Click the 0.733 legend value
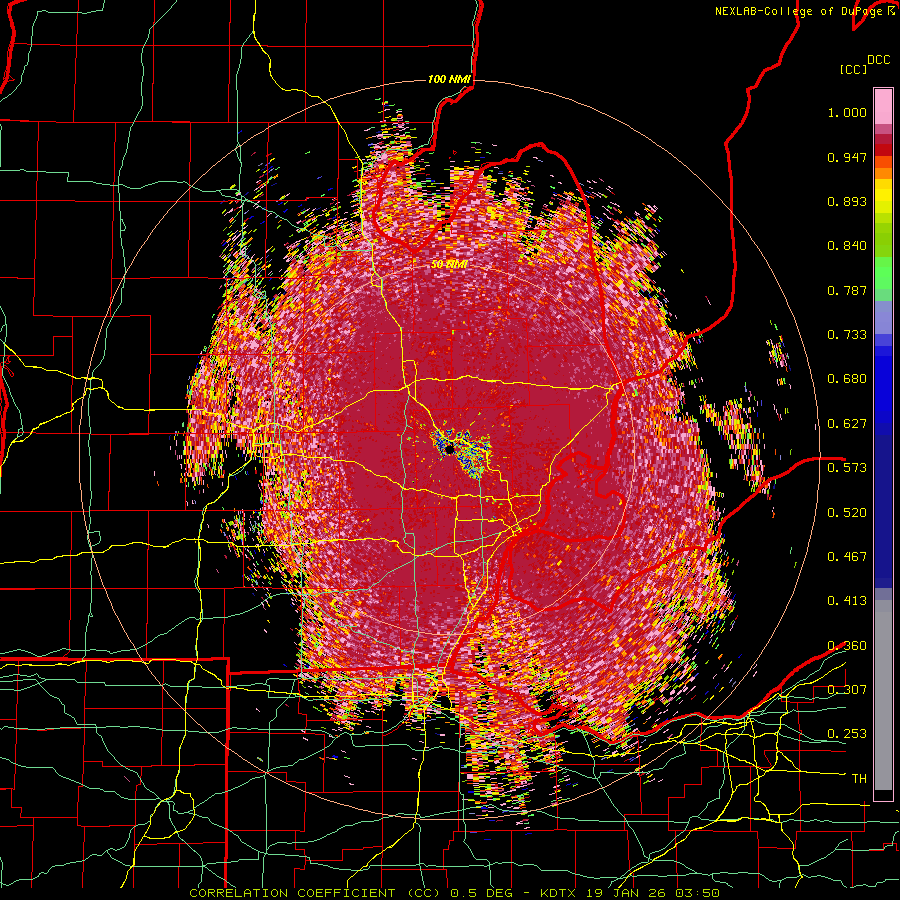Image resolution: width=900 pixels, height=900 pixels. coord(847,335)
